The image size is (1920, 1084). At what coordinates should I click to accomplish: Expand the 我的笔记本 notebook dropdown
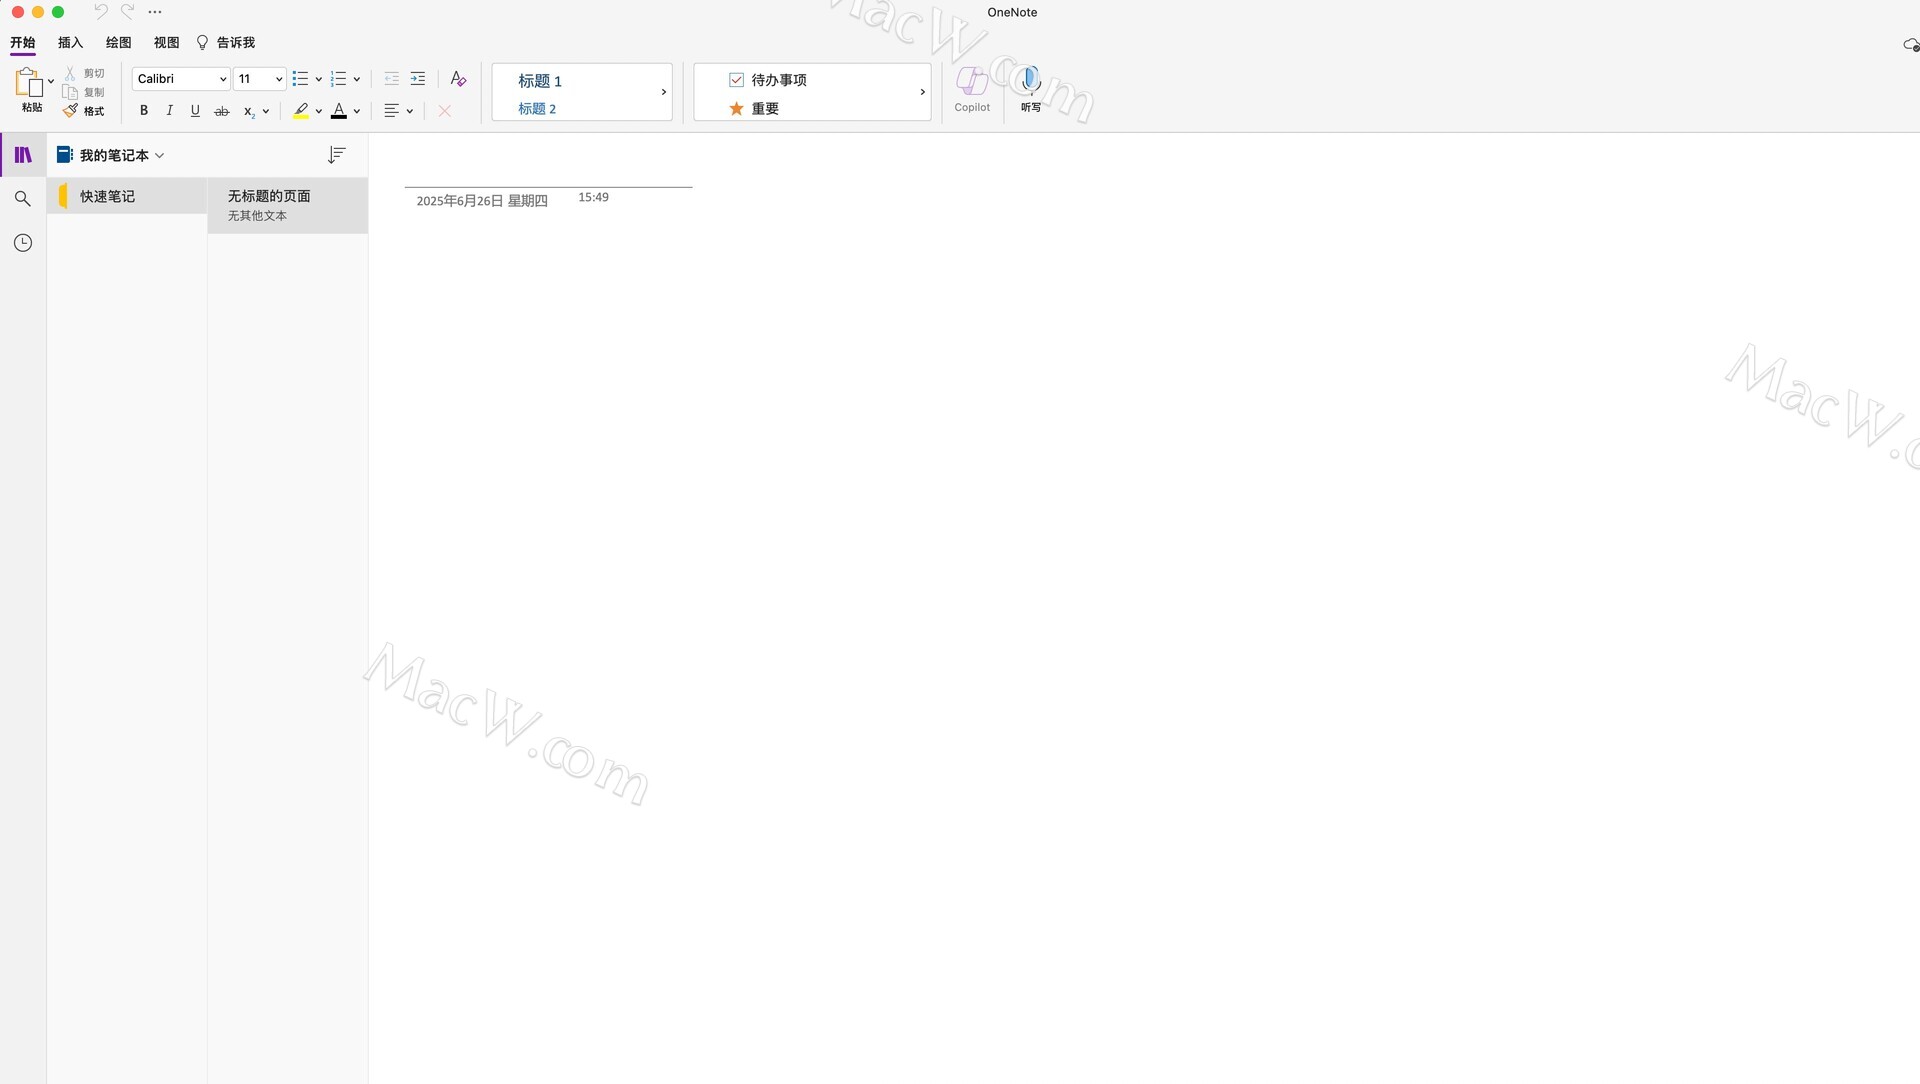pyautogui.click(x=111, y=155)
